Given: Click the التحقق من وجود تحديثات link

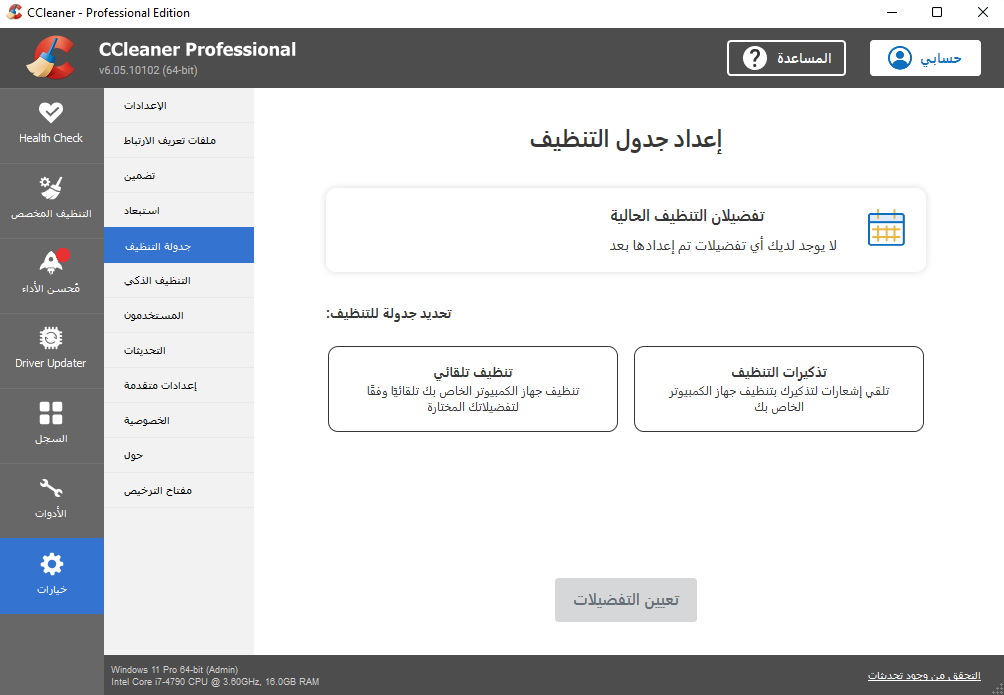Looking at the screenshot, I should coord(924,676).
